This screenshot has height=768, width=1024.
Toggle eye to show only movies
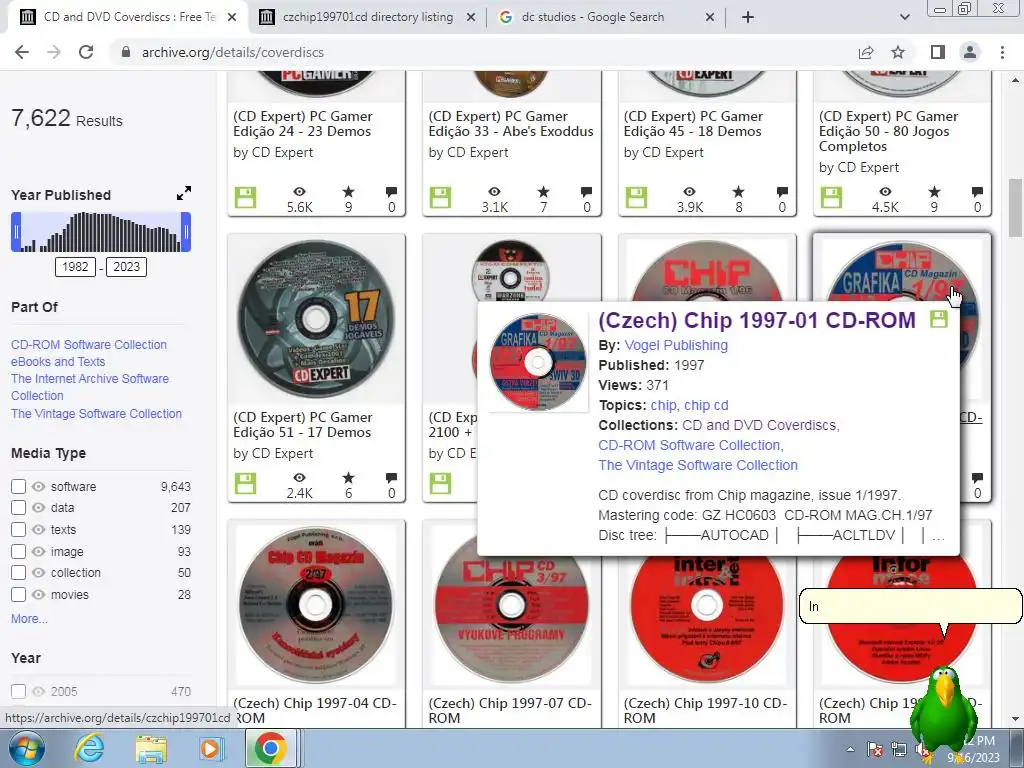coord(39,595)
